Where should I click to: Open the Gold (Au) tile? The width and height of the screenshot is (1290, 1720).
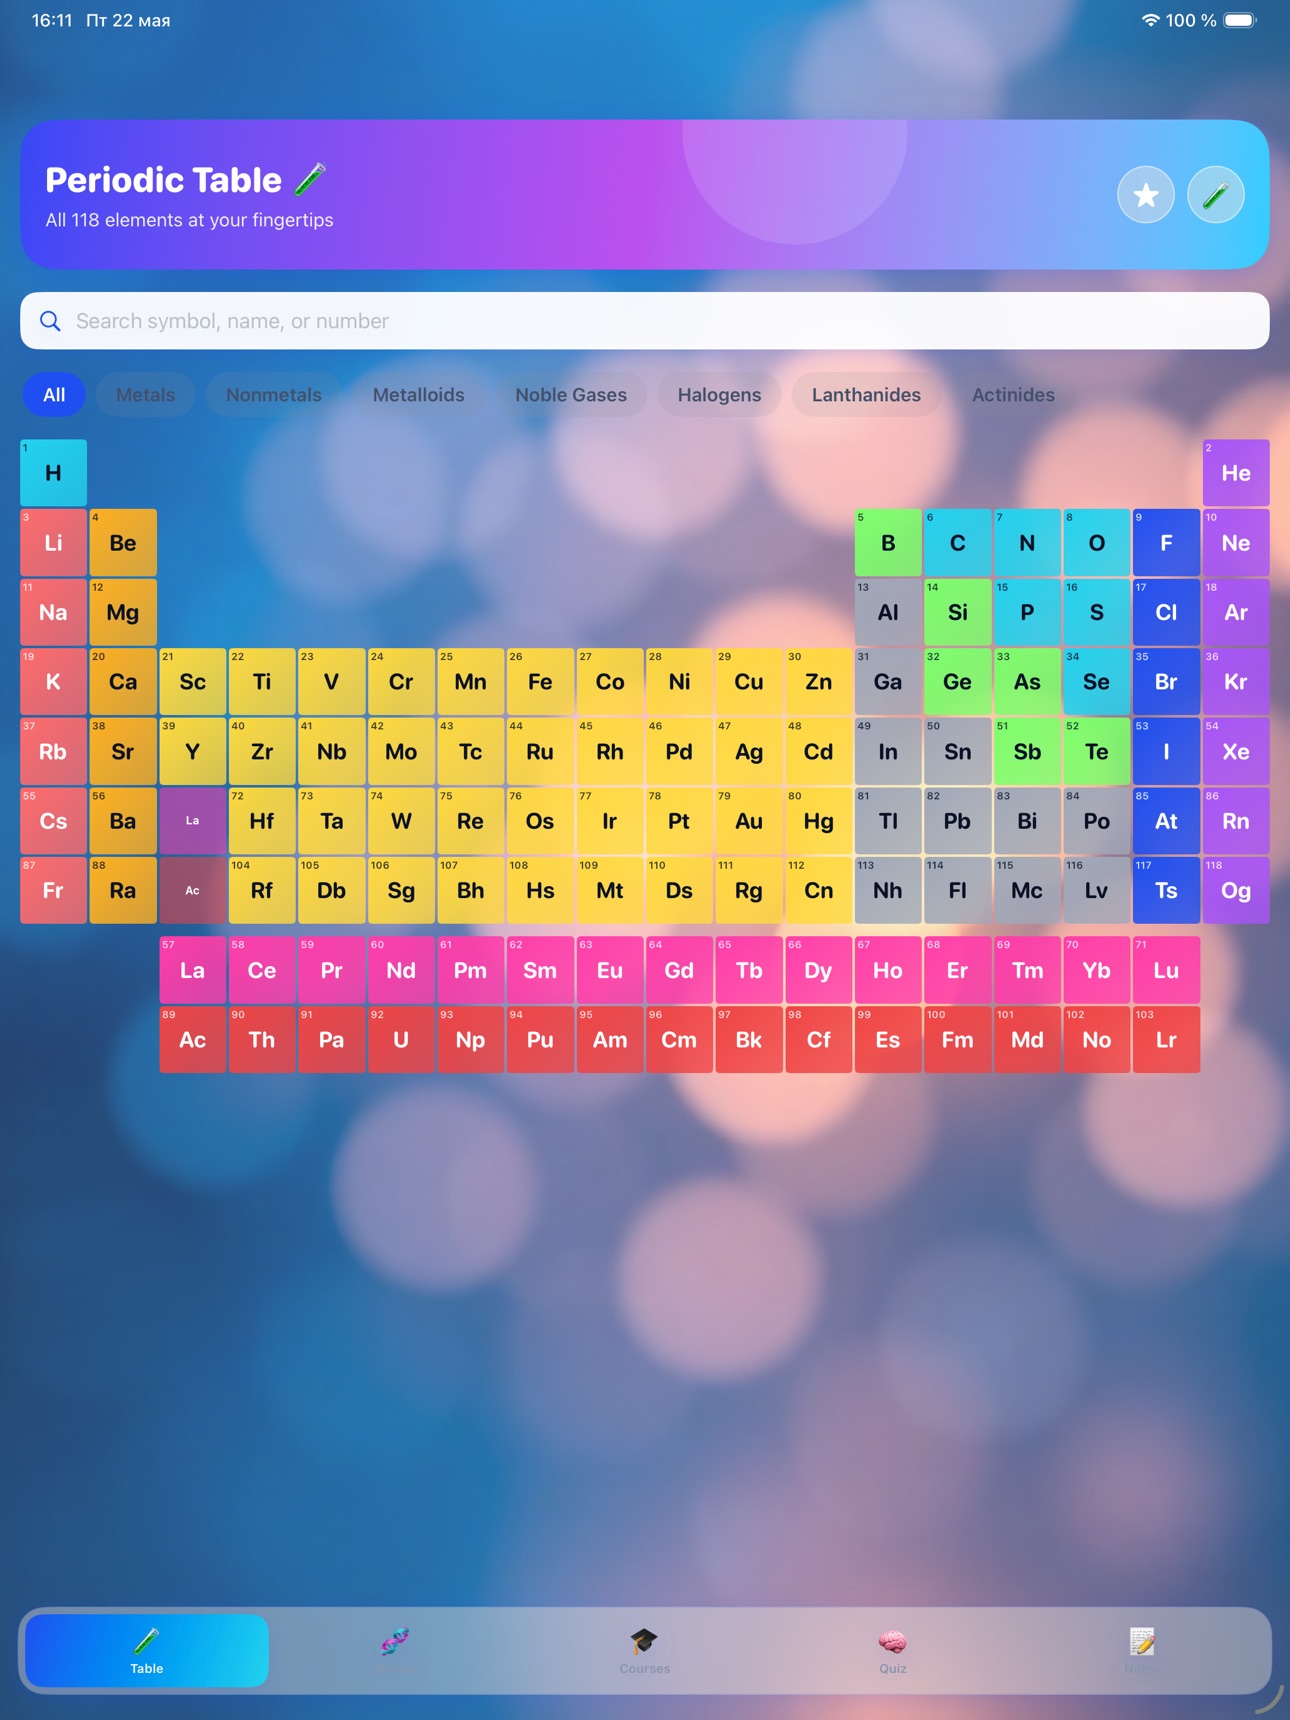749,821
